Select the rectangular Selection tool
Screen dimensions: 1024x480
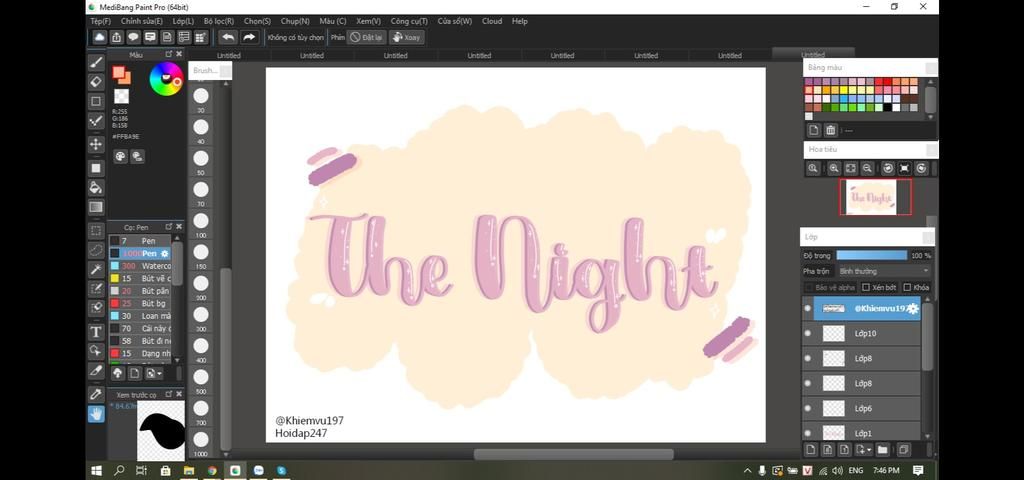pos(96,231)
